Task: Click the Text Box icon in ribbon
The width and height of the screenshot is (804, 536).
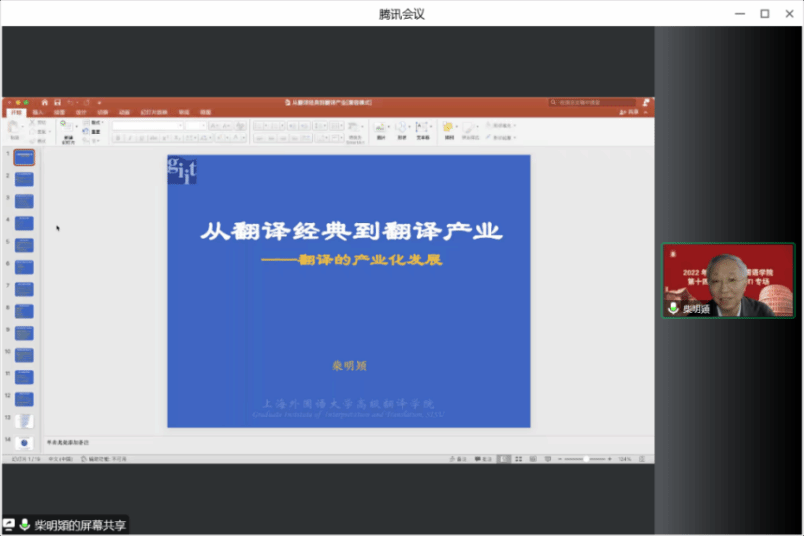Action: (423, 127)
